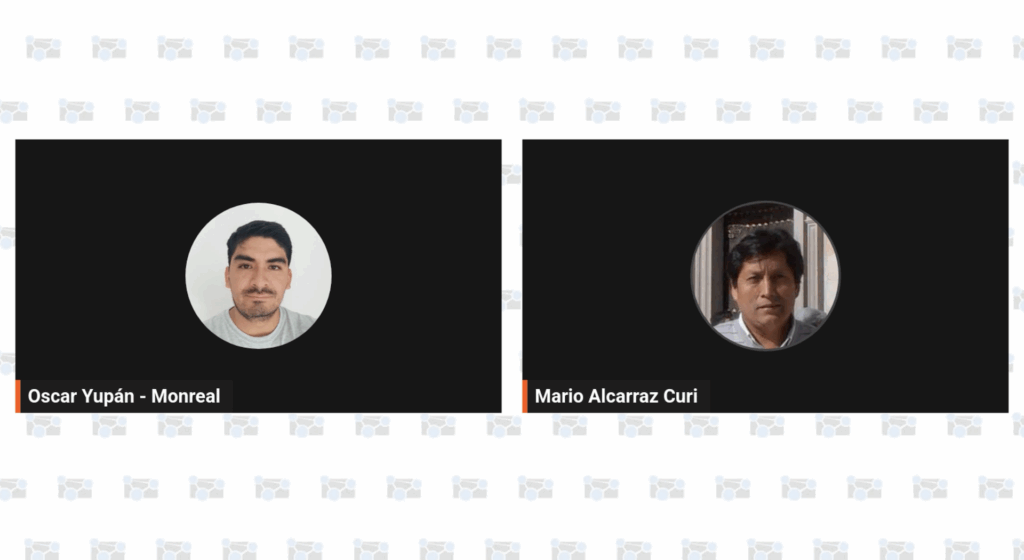Select the "Oscar Yupán - Monreal" name label

pyautogui.click(x=124, y=396)
